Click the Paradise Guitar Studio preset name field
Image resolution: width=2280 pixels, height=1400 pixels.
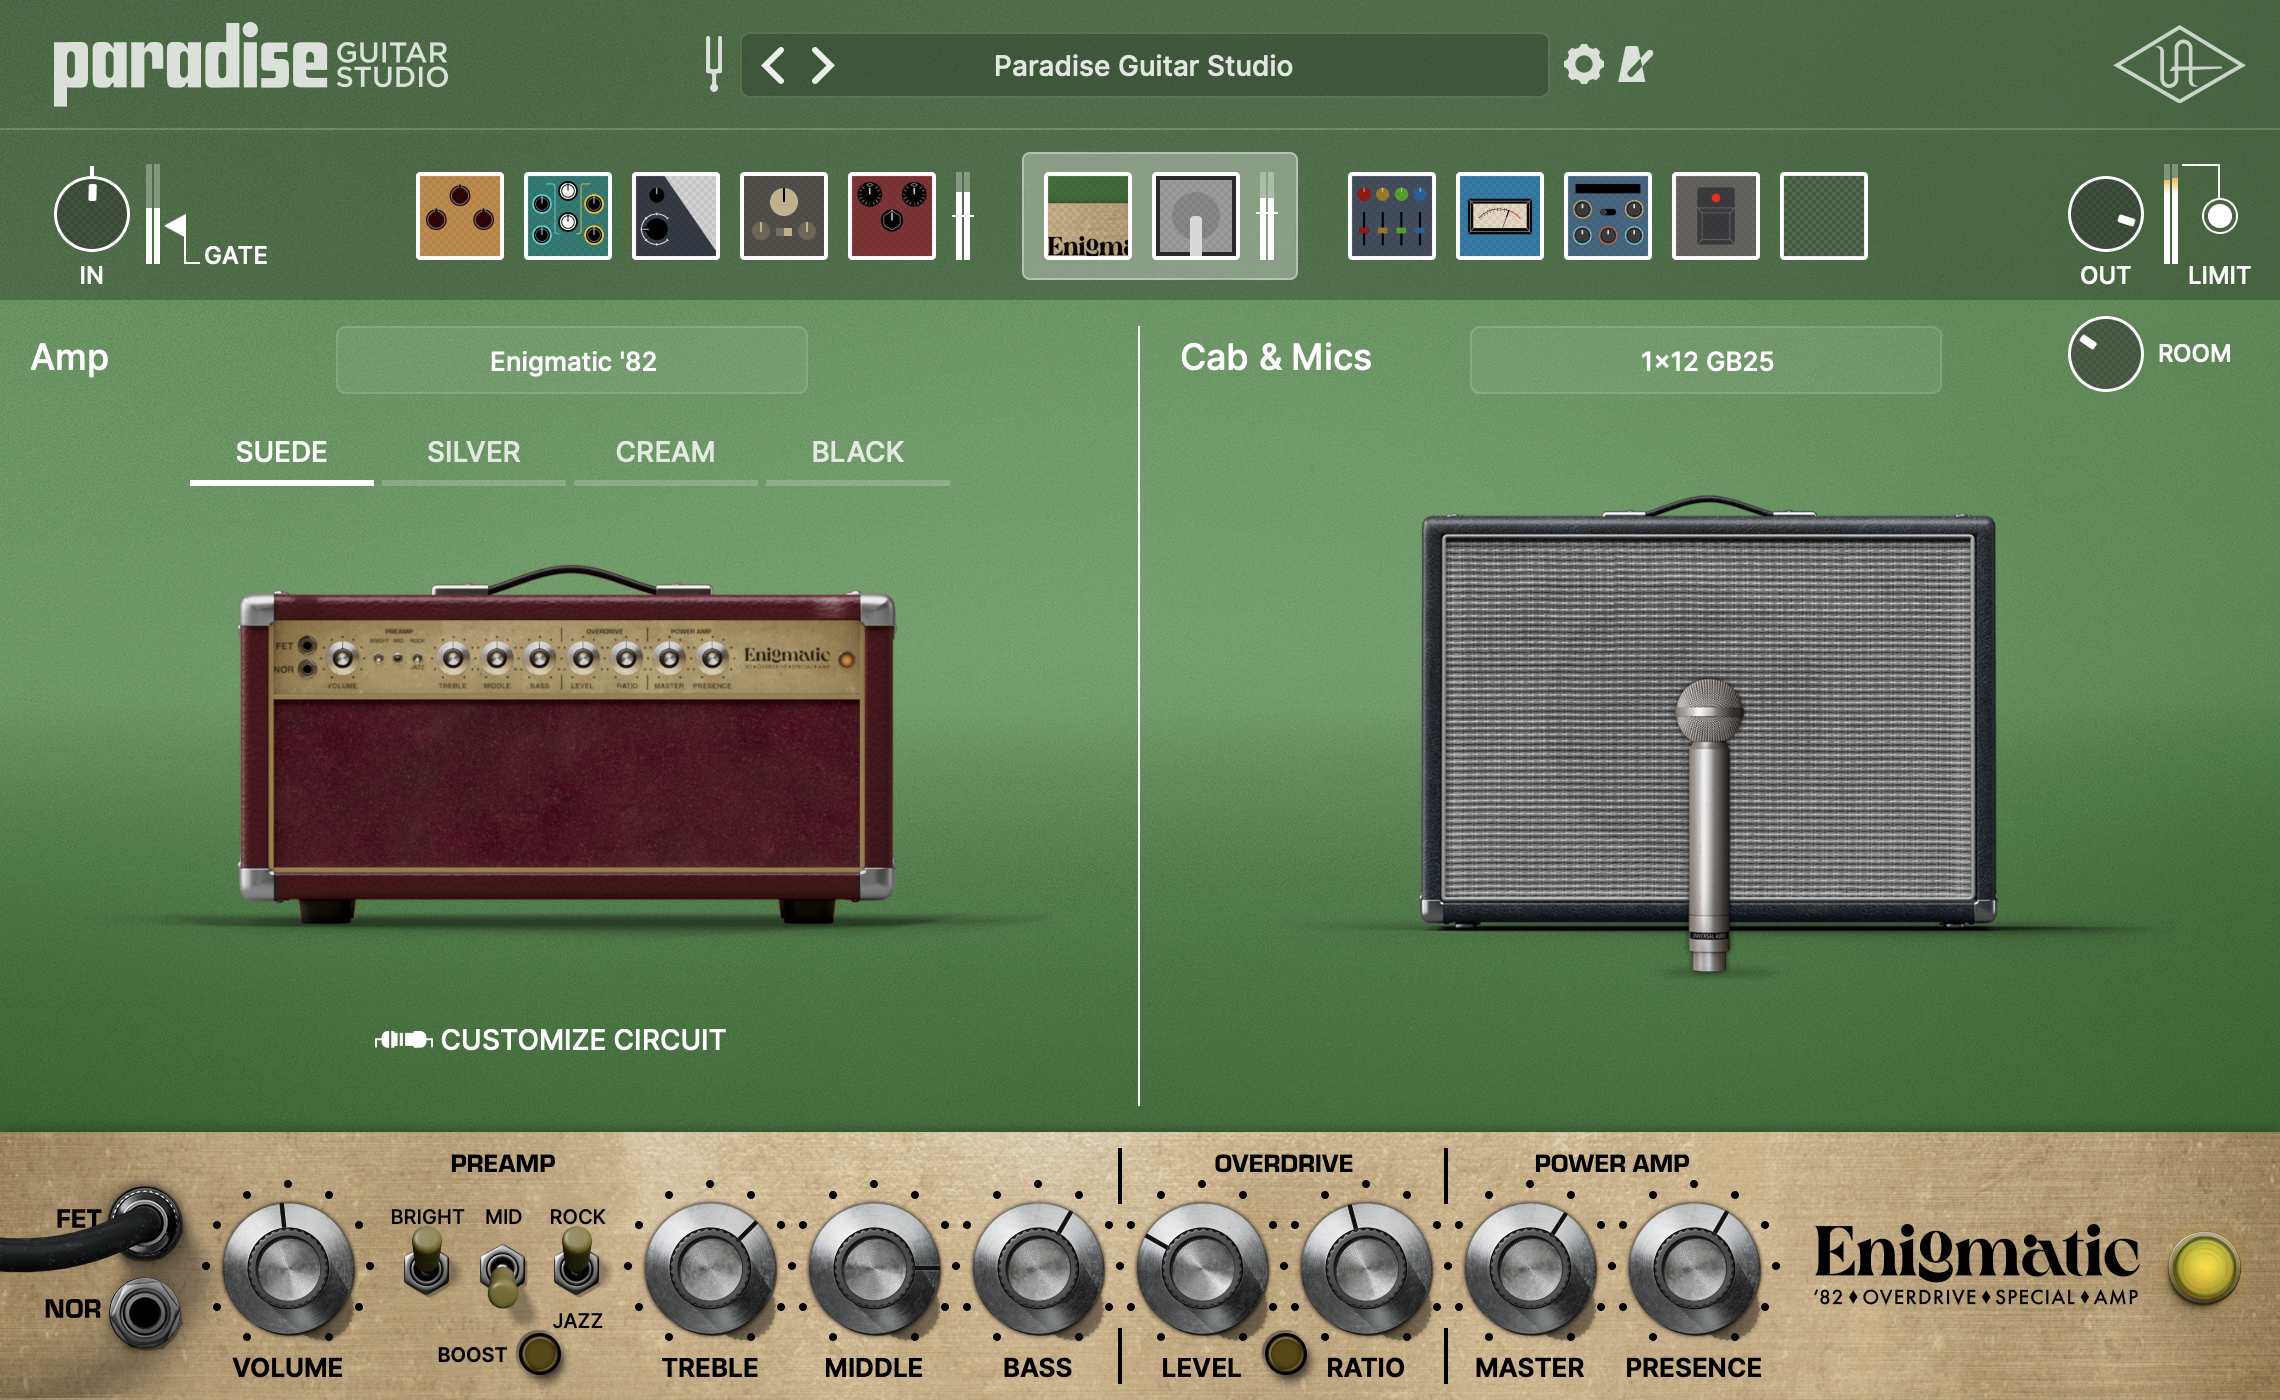[x=1143, y=66]
